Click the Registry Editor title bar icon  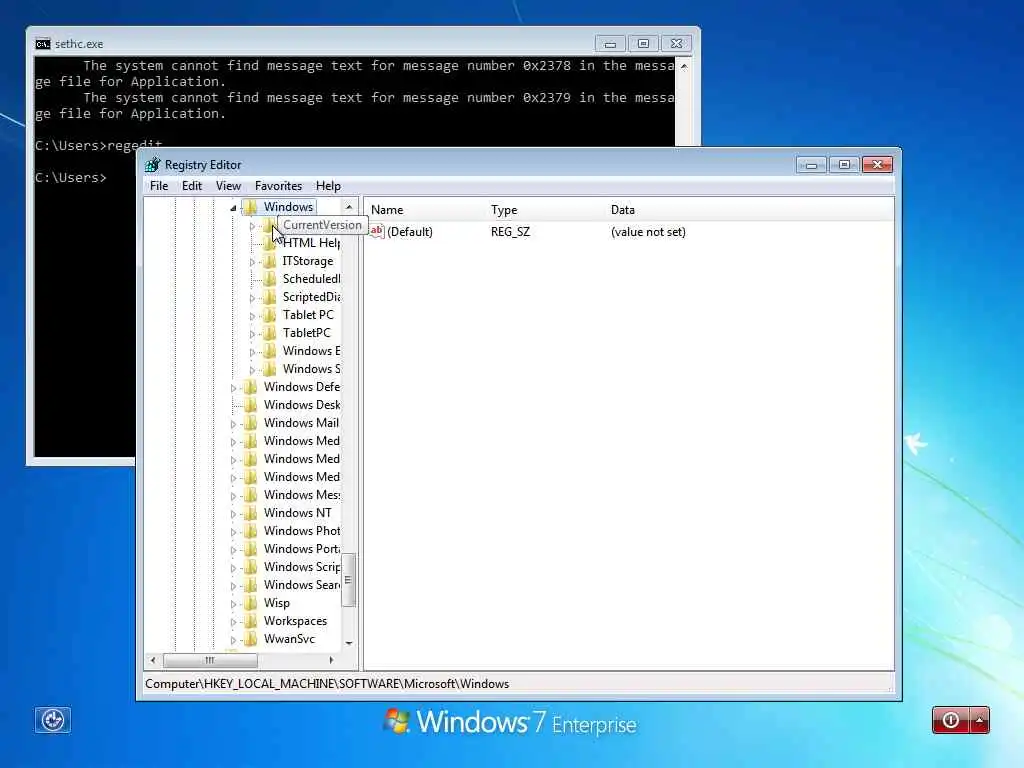pyautogui.click(x=152, y=165)
